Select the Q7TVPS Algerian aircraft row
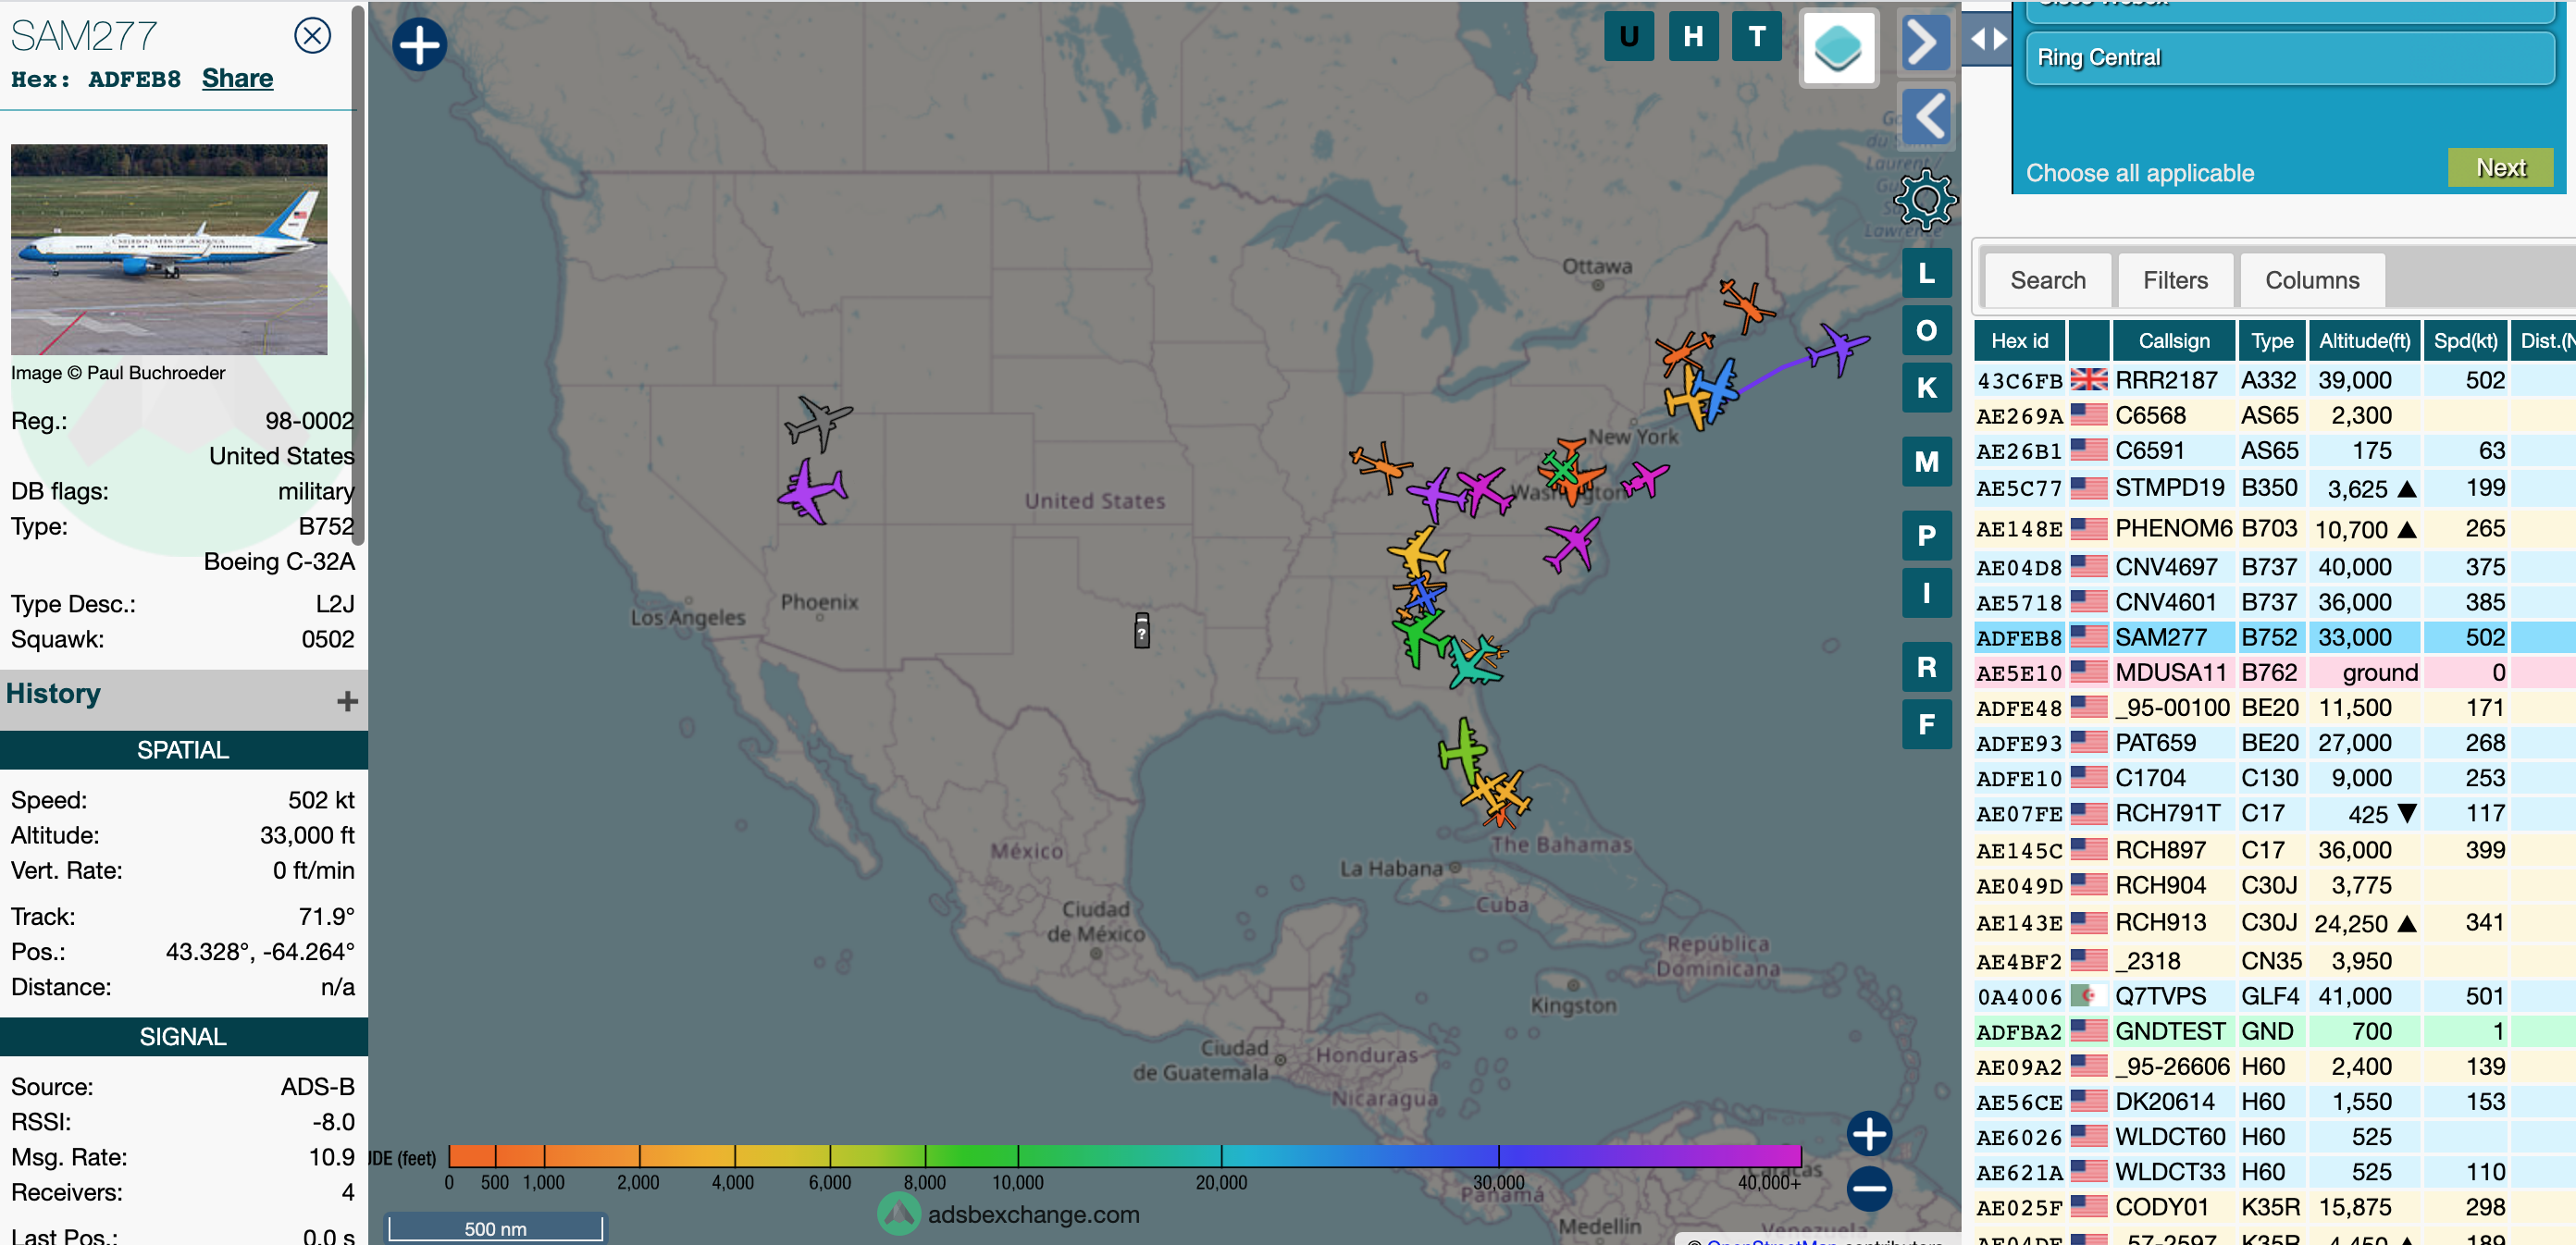Viewport: 2576px width, 1245px height. tap(2275, 997)
